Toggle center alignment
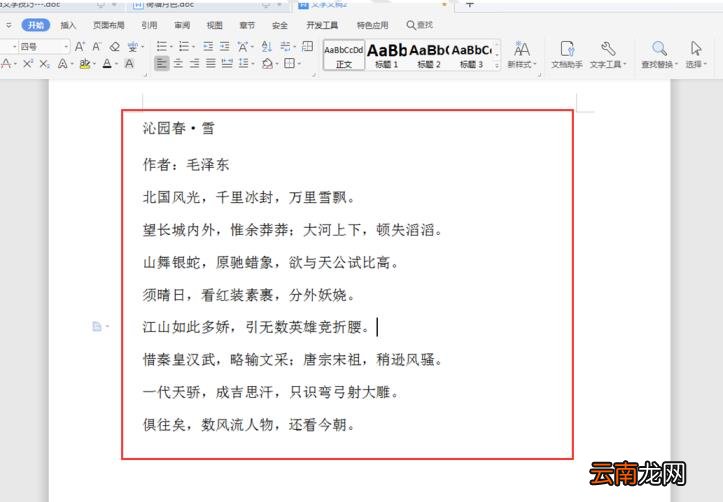This screenshot has width=723, height=502. click(178, 64)
